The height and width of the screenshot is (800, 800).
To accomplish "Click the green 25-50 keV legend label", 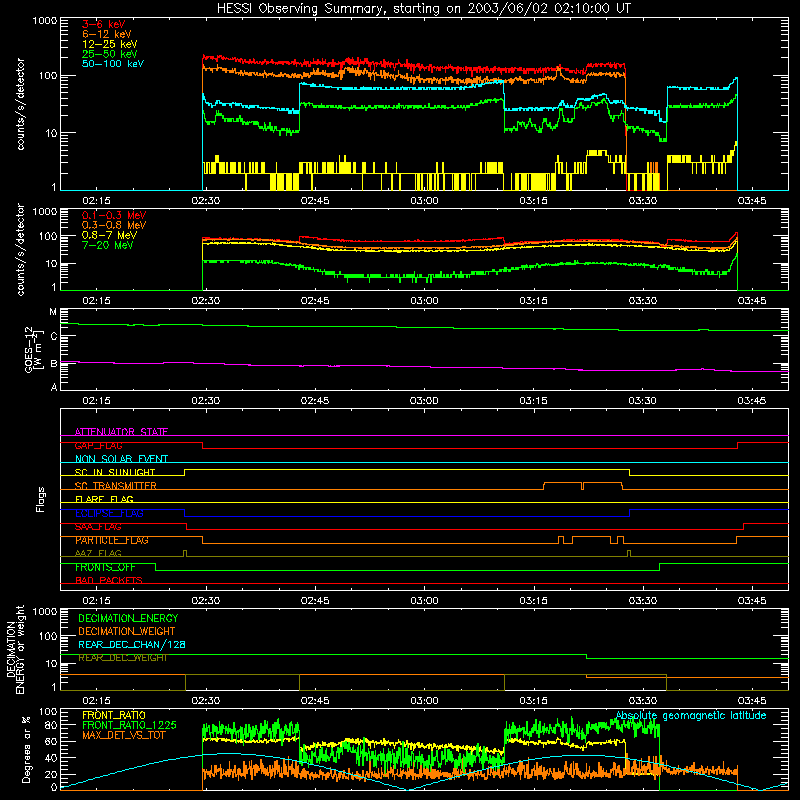I will tap(110, 54).
